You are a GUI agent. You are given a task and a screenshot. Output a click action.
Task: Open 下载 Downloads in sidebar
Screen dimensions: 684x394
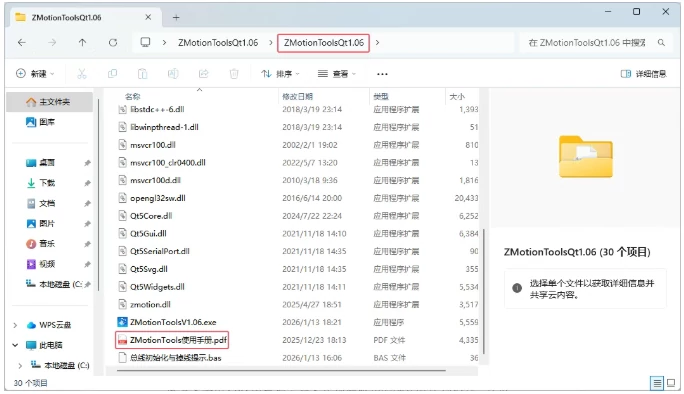click(41, 183)
